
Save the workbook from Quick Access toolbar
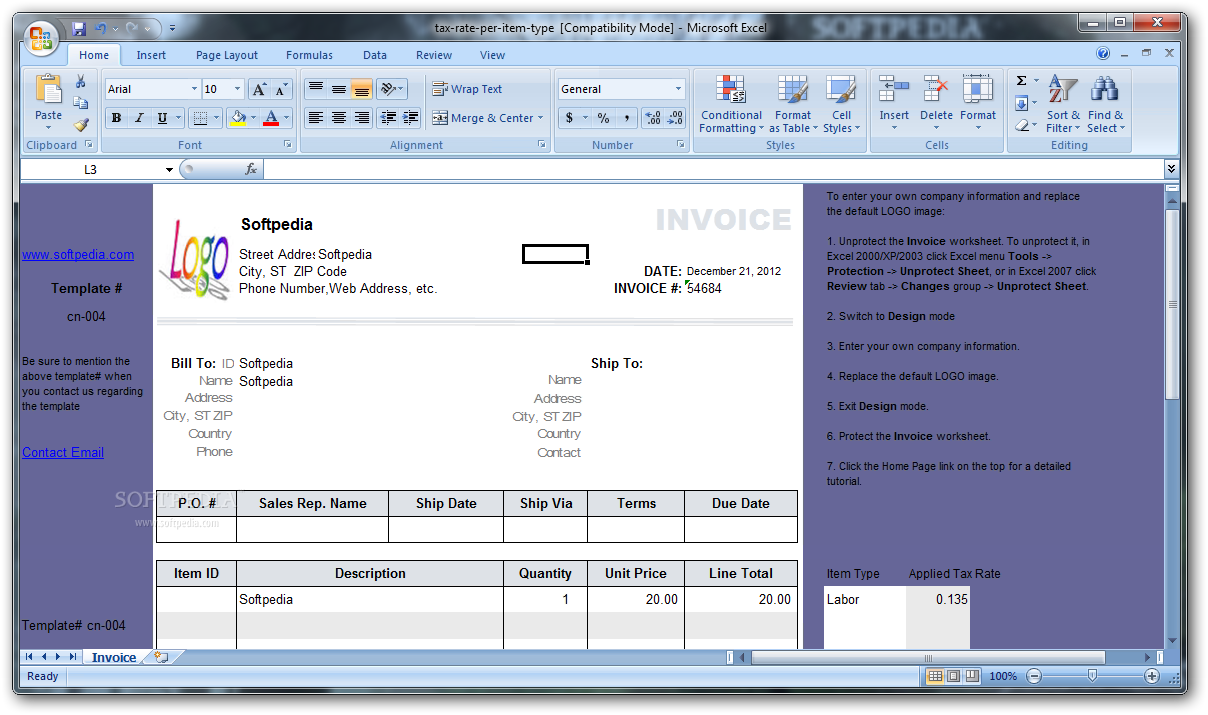[79, 29]
